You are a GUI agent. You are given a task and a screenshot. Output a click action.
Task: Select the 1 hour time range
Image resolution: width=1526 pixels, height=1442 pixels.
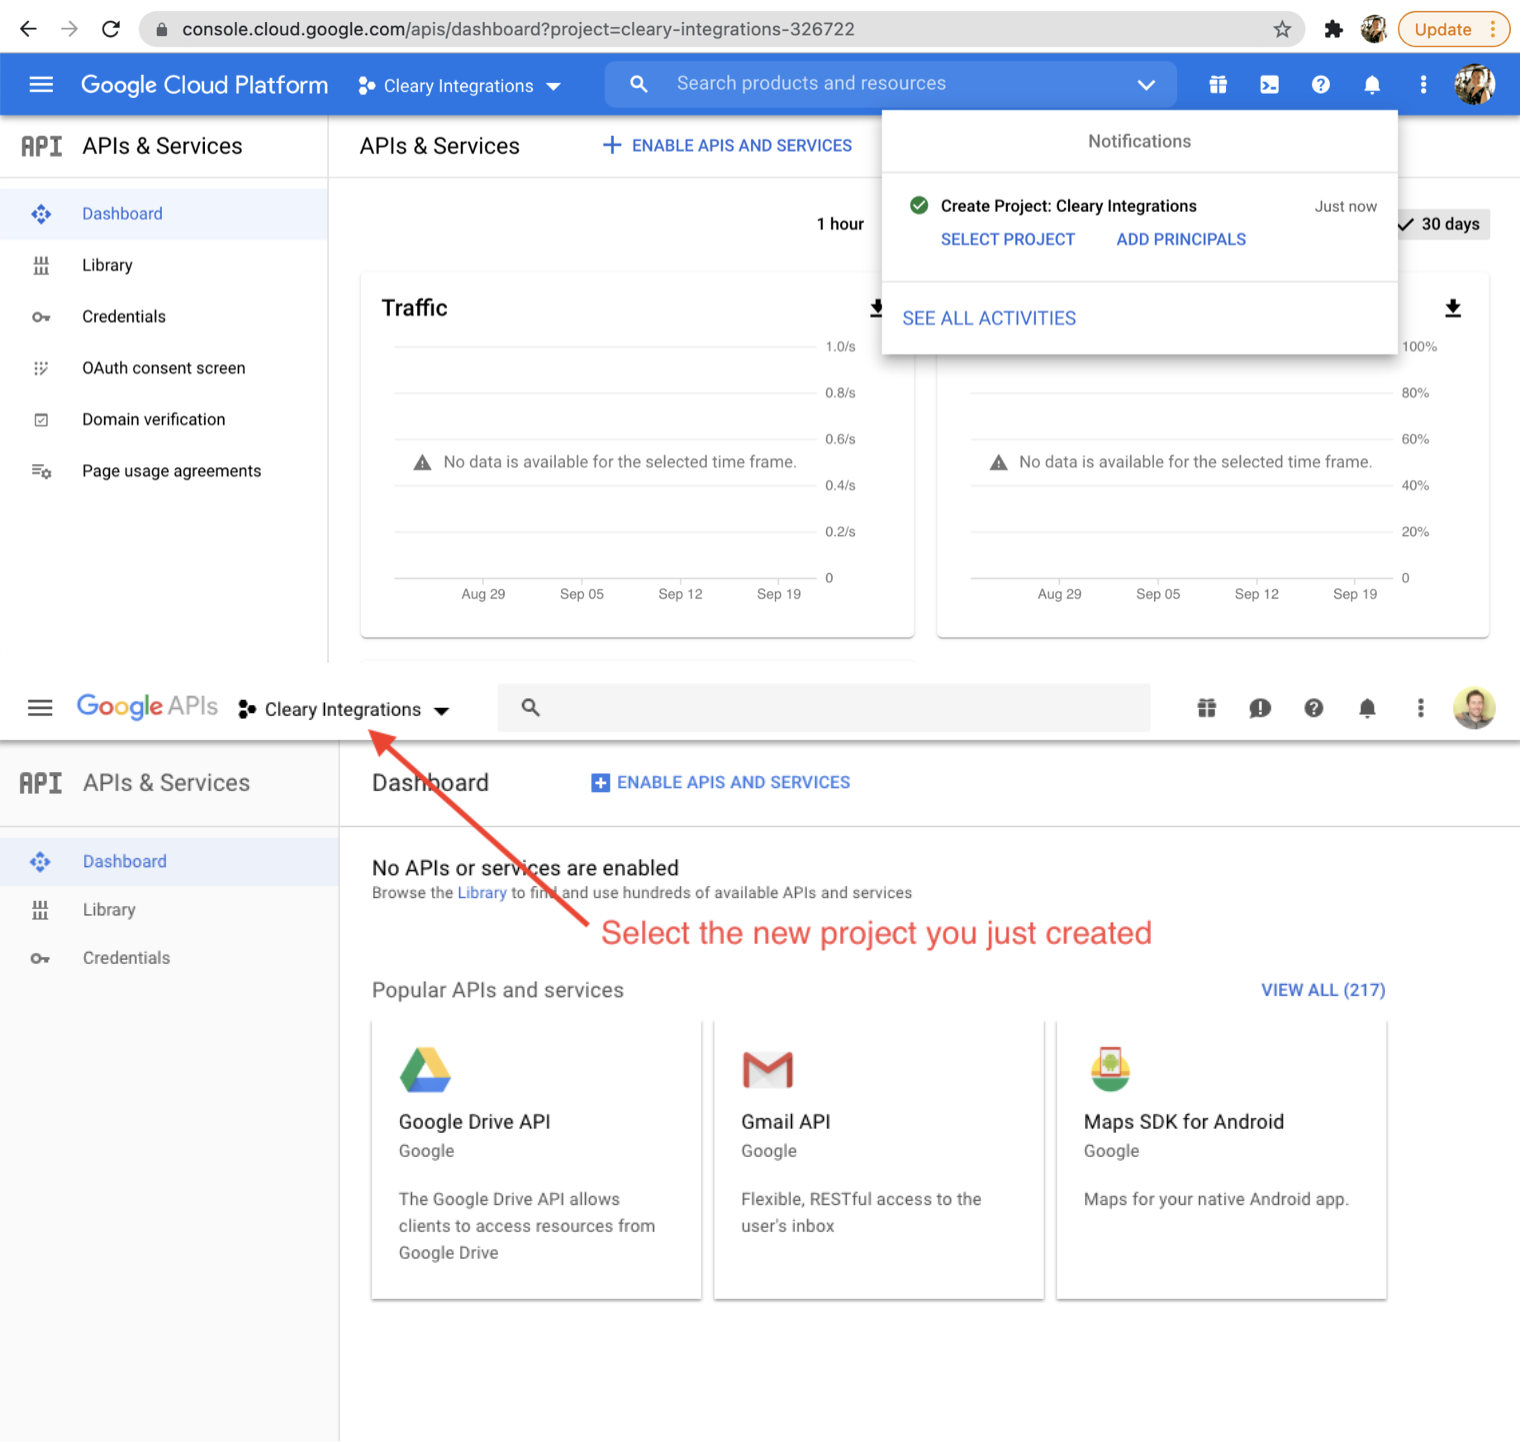point(840,224)
